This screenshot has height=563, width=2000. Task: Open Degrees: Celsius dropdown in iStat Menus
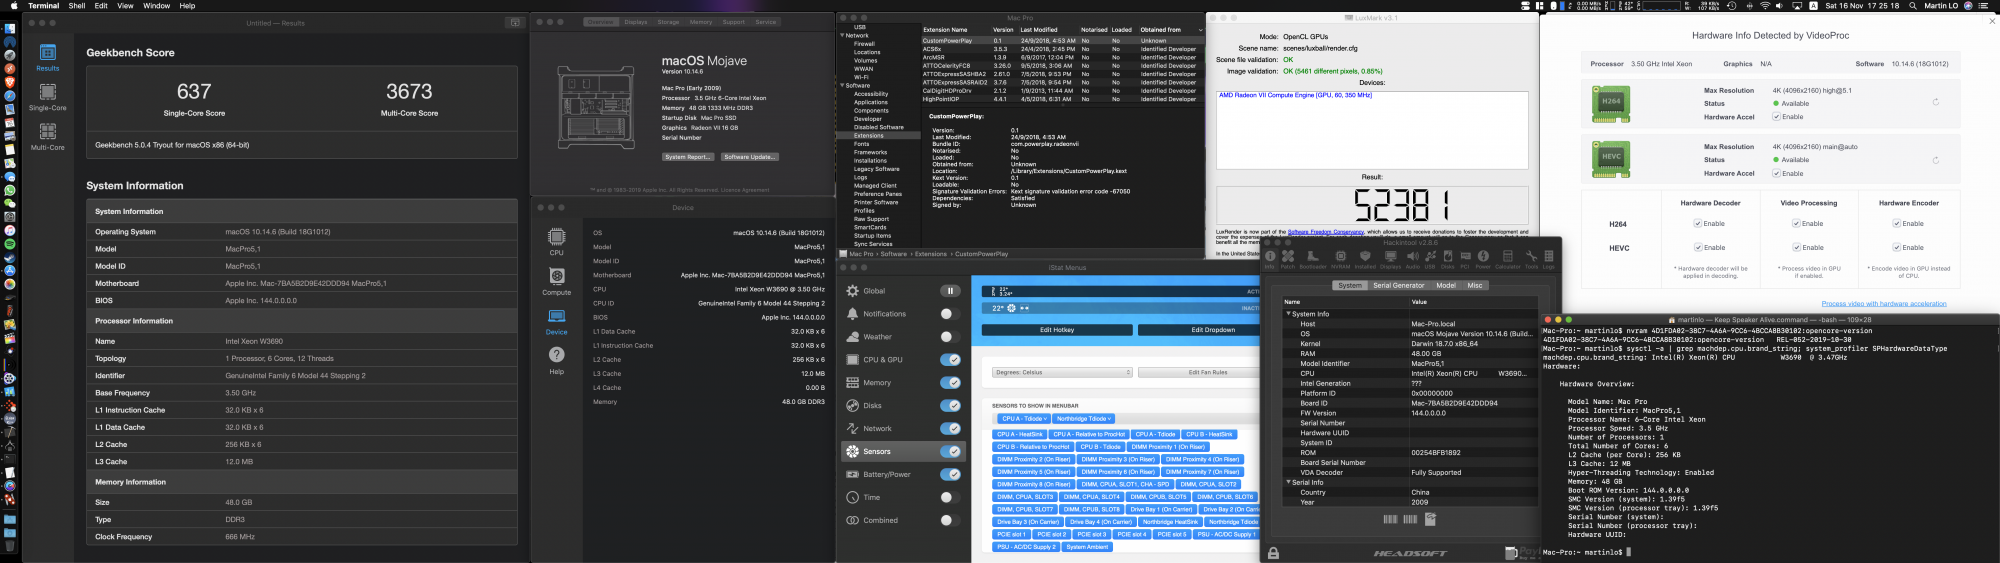point(1062,372)
